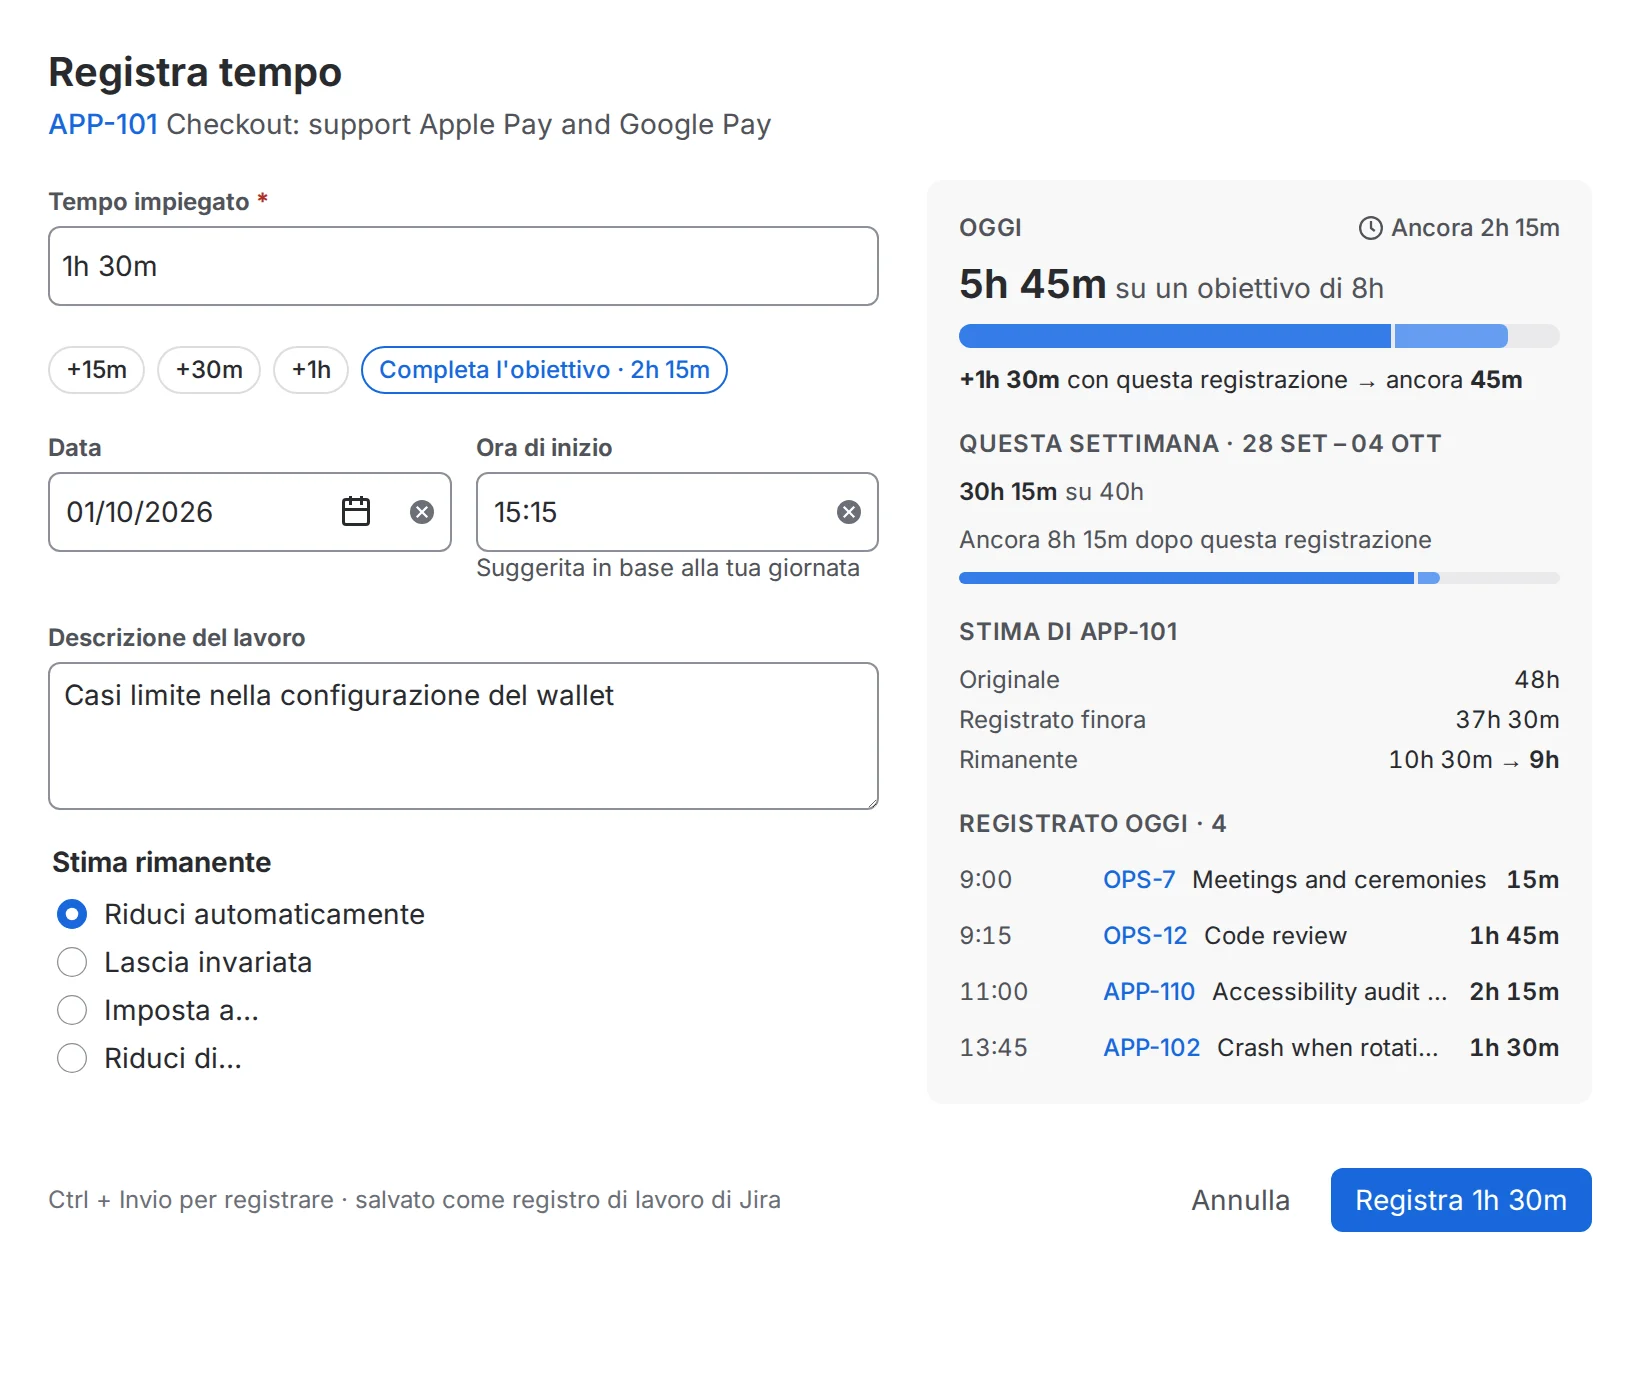
Task: Open the APP-101 issue link in header
Action: click(104, 124)
